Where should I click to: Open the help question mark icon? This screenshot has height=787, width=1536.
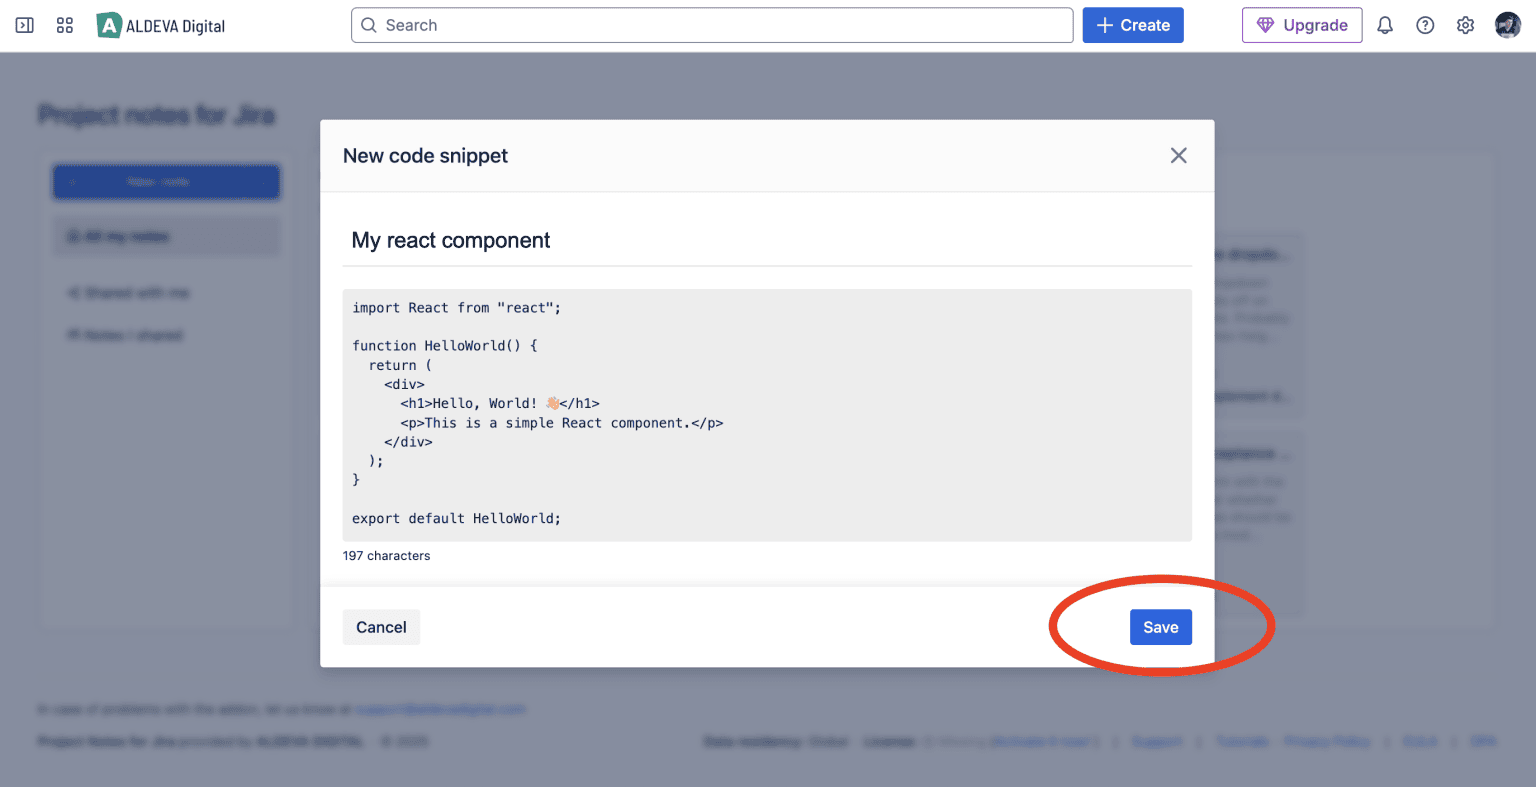[1425, 25]
